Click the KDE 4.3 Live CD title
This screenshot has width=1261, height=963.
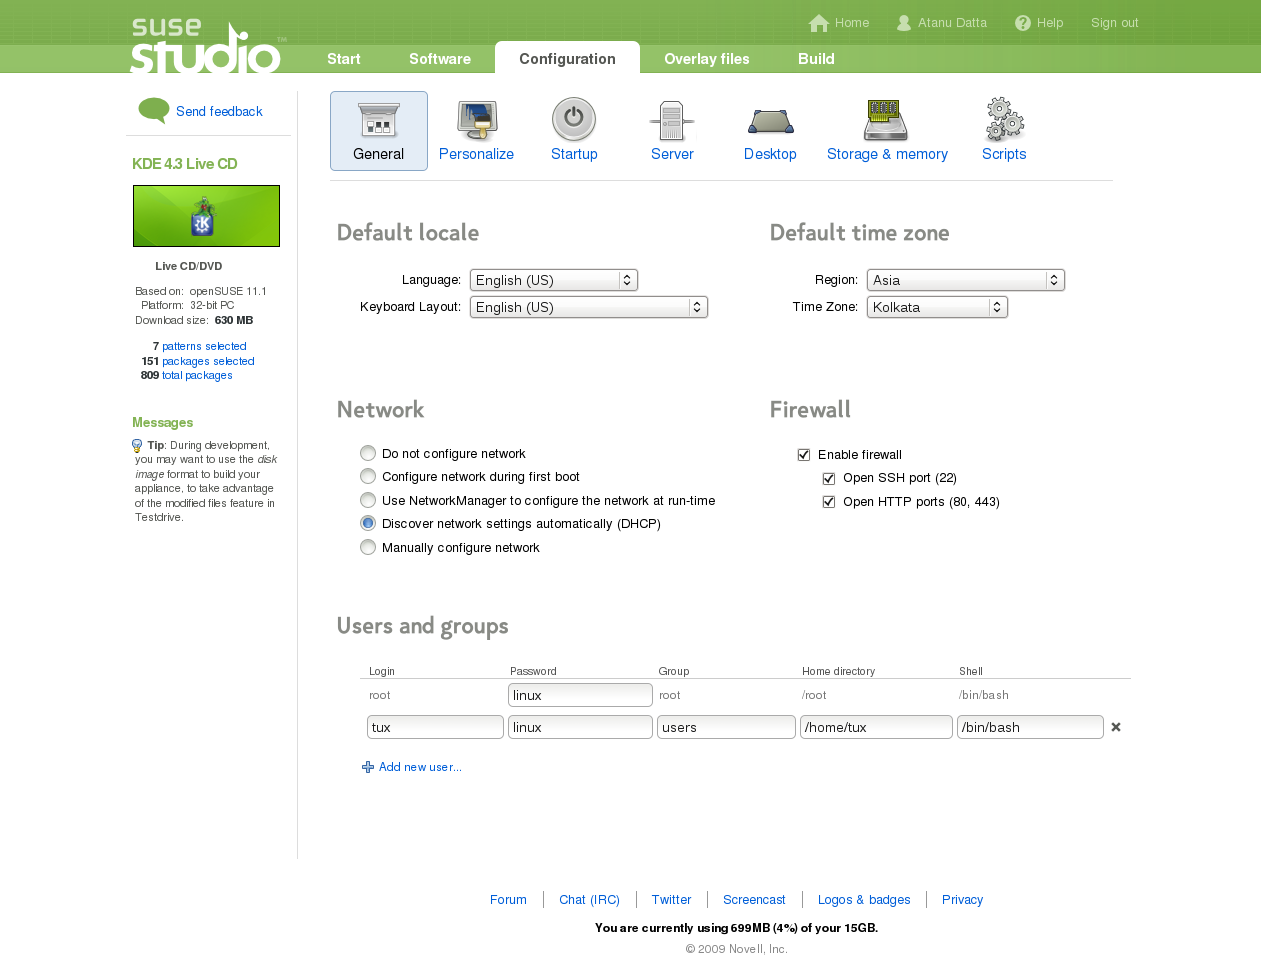tap(185, 164)
